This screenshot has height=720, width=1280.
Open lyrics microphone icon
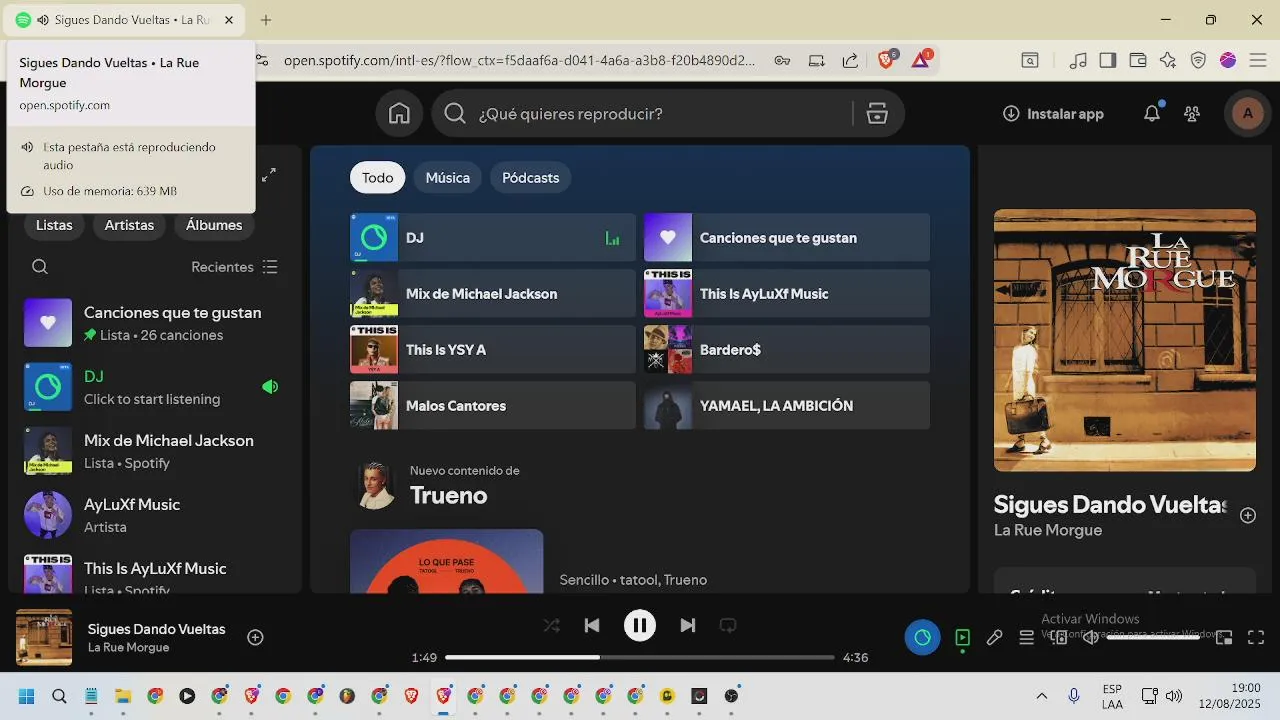click(994, 637)
